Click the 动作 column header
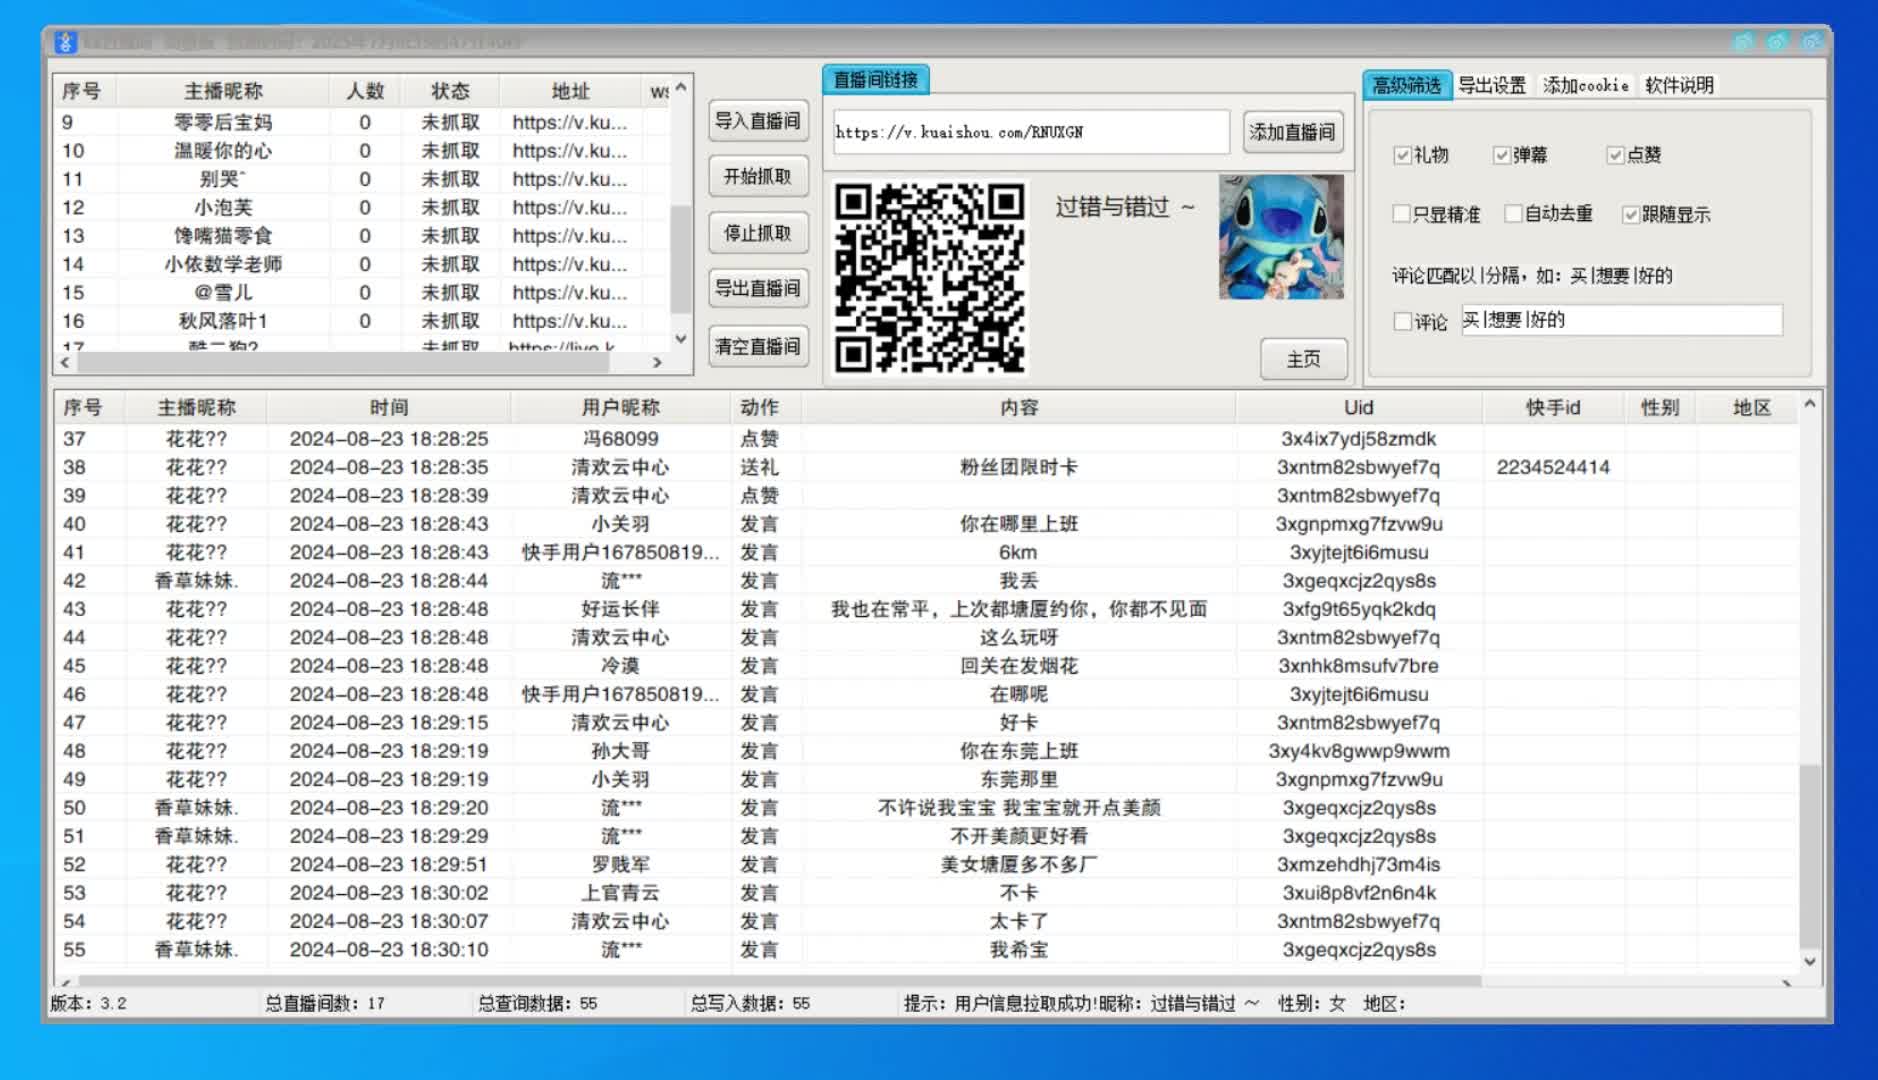 tap(759, 407)
